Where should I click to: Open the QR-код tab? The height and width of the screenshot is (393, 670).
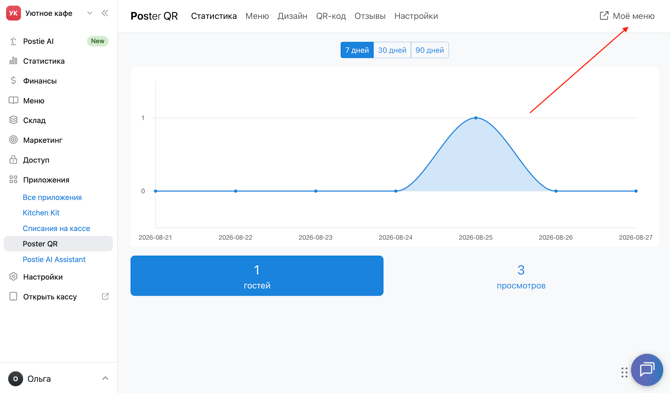tap(331, 16)
